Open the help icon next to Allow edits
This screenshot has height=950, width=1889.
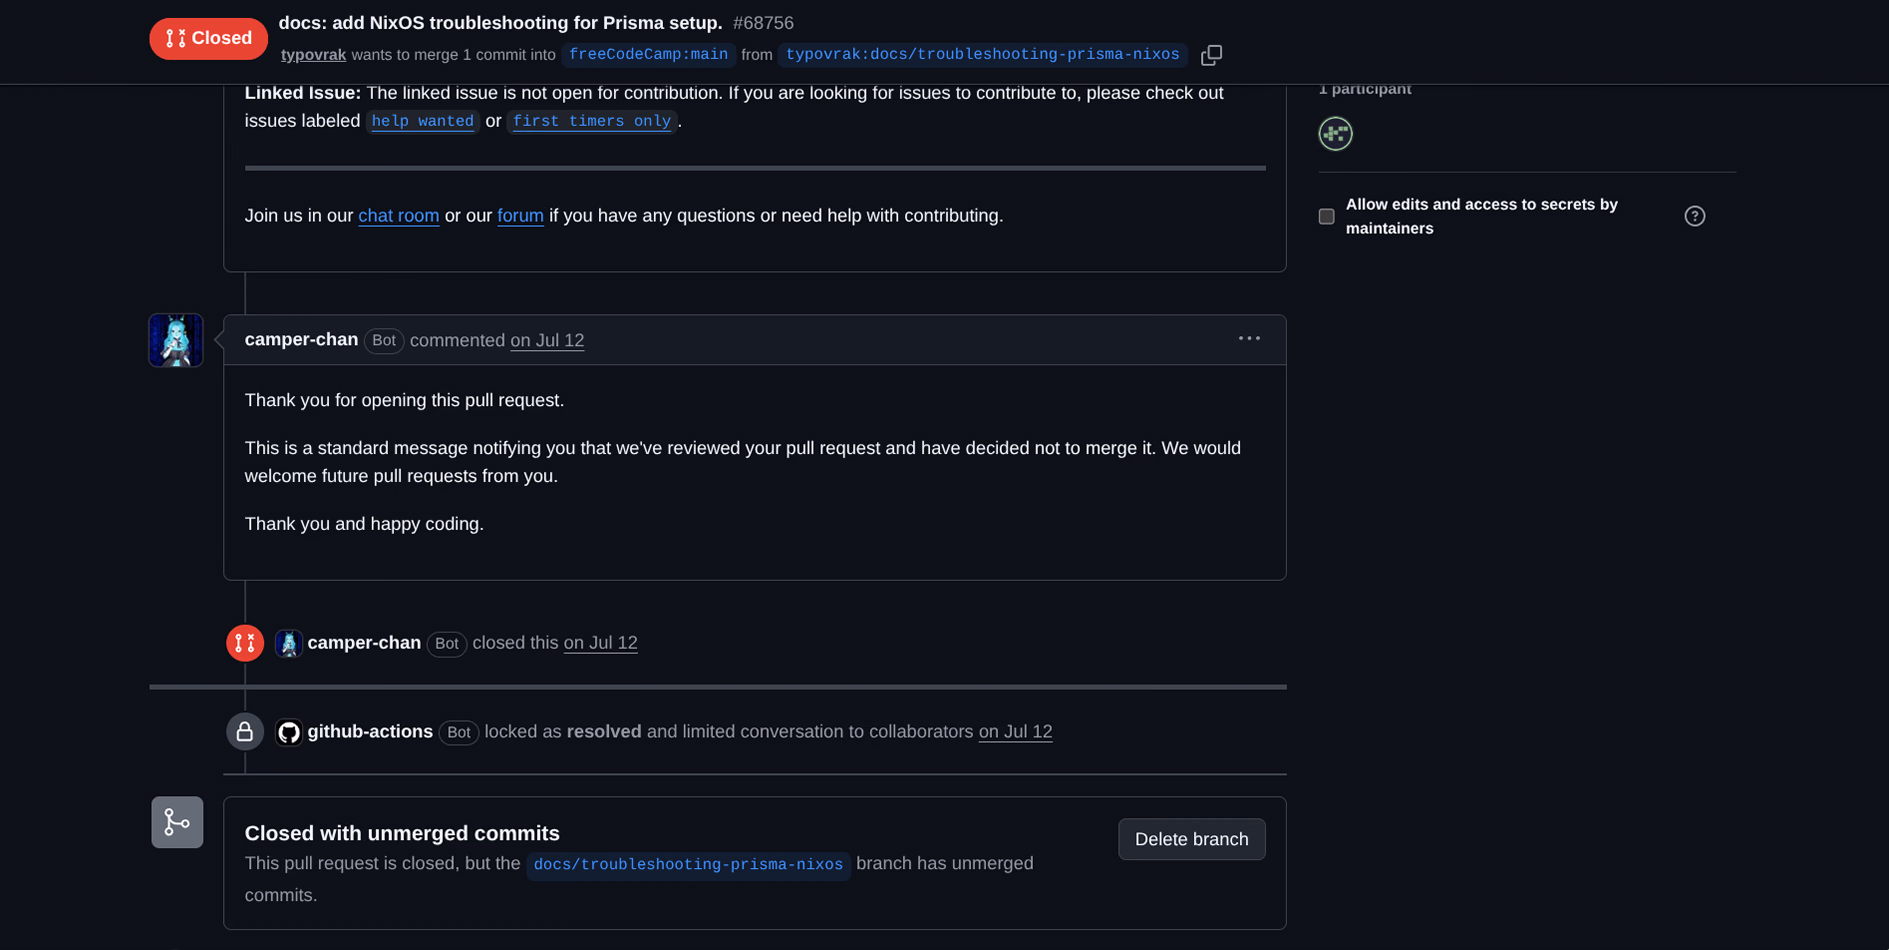tap(1694, 216)
